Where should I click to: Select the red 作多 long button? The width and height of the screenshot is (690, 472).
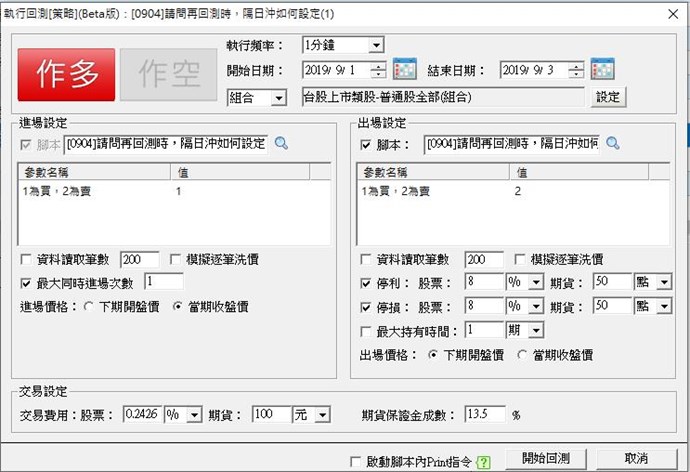pyautogui.click(x=66, y=74)
